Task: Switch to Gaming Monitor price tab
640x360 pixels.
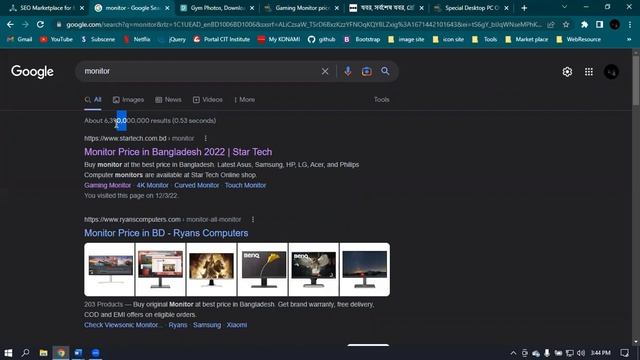Action: [x=301, y=8]
